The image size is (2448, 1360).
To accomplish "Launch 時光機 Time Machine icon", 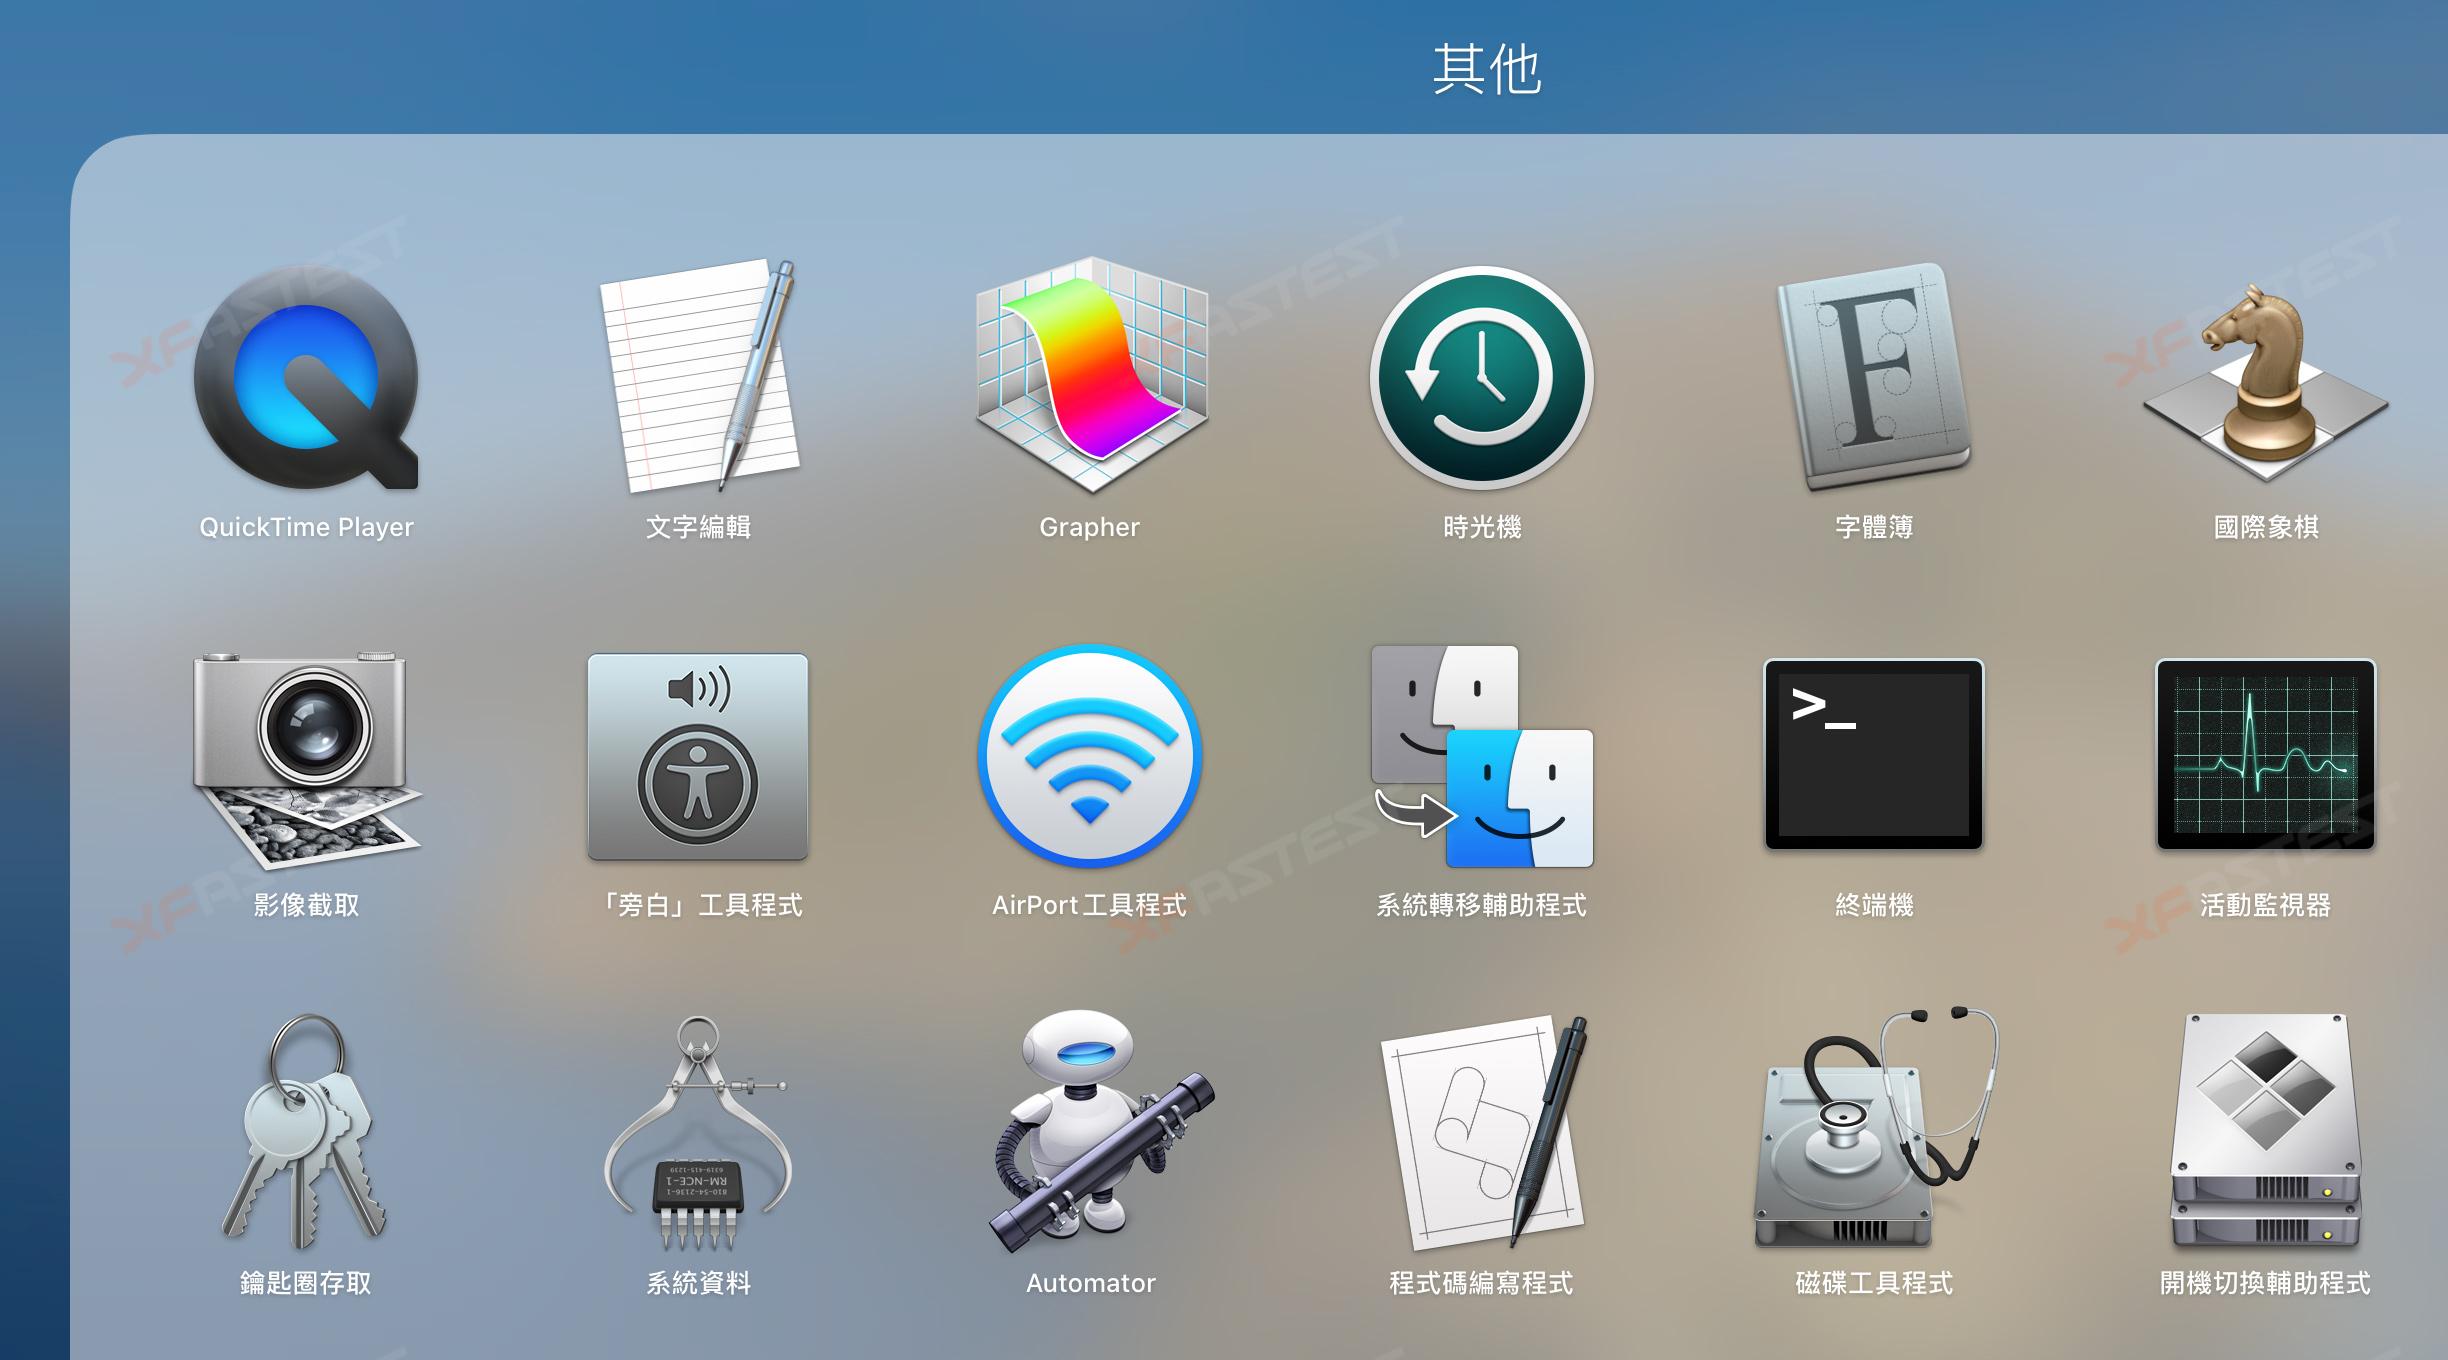I will [1482, 378].
